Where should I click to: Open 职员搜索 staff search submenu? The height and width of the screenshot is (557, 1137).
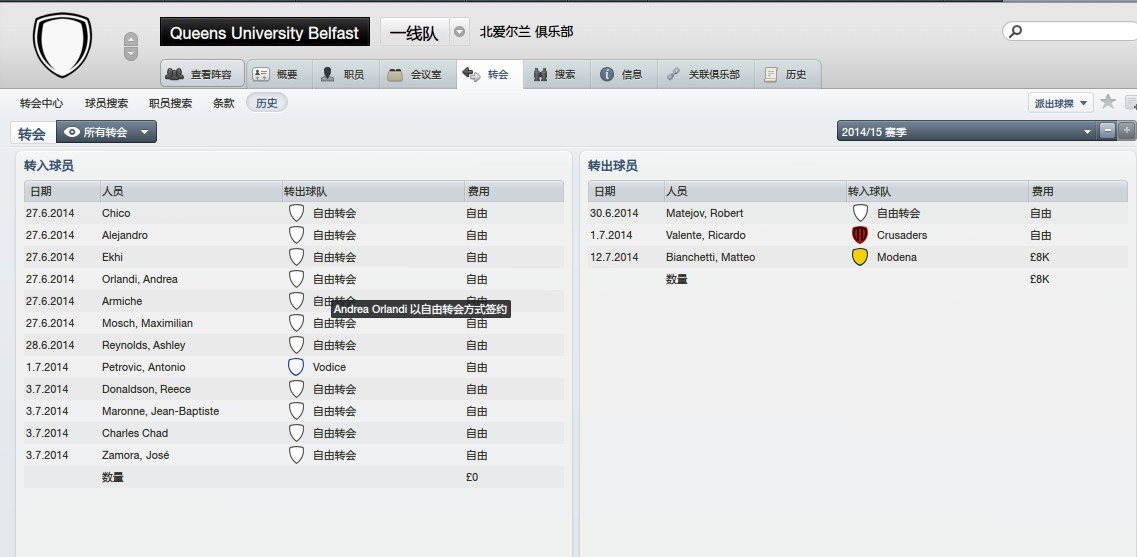point(170,103)
